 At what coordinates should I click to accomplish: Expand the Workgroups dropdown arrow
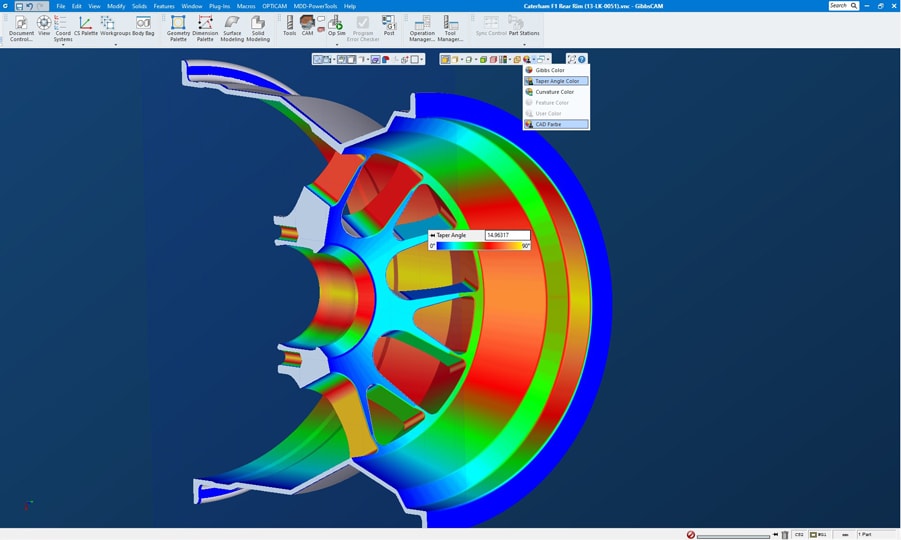[x=115, y=45]
